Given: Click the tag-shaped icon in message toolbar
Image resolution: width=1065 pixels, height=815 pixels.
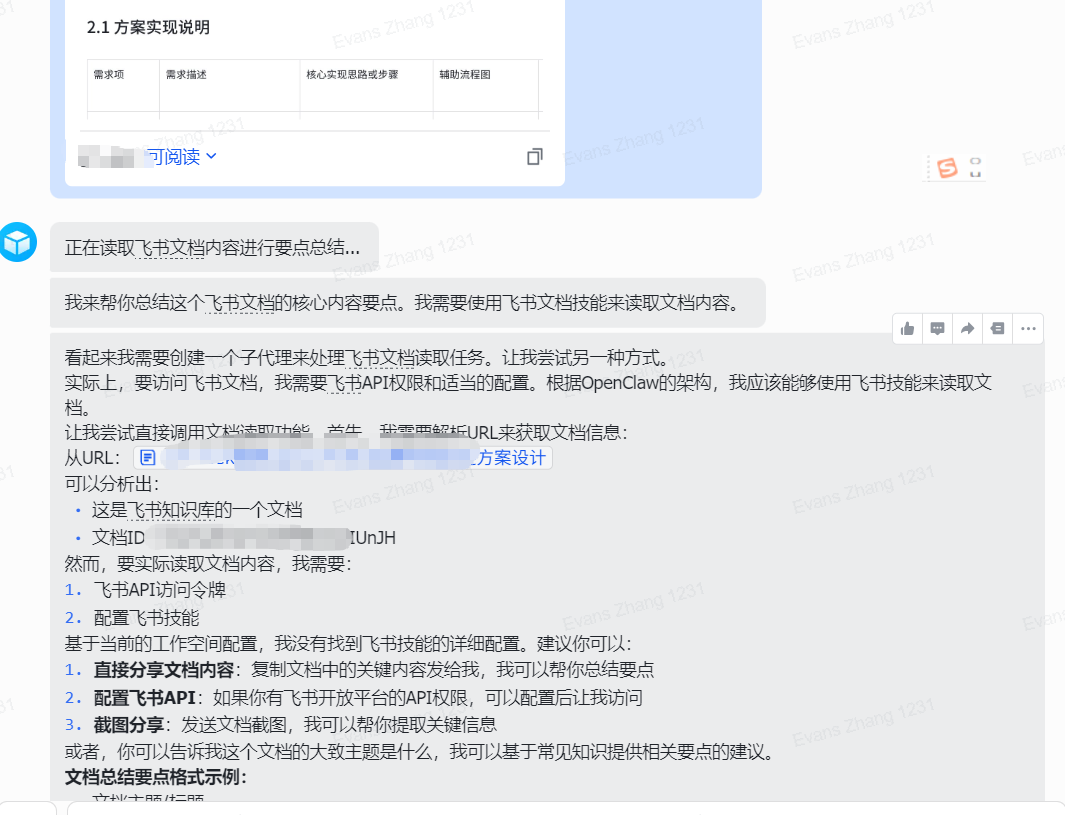Looking at the screenshot, I should click(x=997, y=329).
